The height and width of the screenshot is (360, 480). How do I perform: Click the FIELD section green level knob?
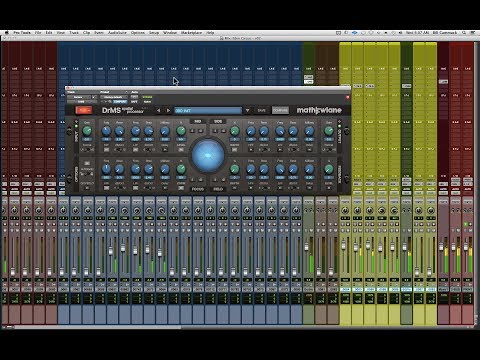pos(234,169)
